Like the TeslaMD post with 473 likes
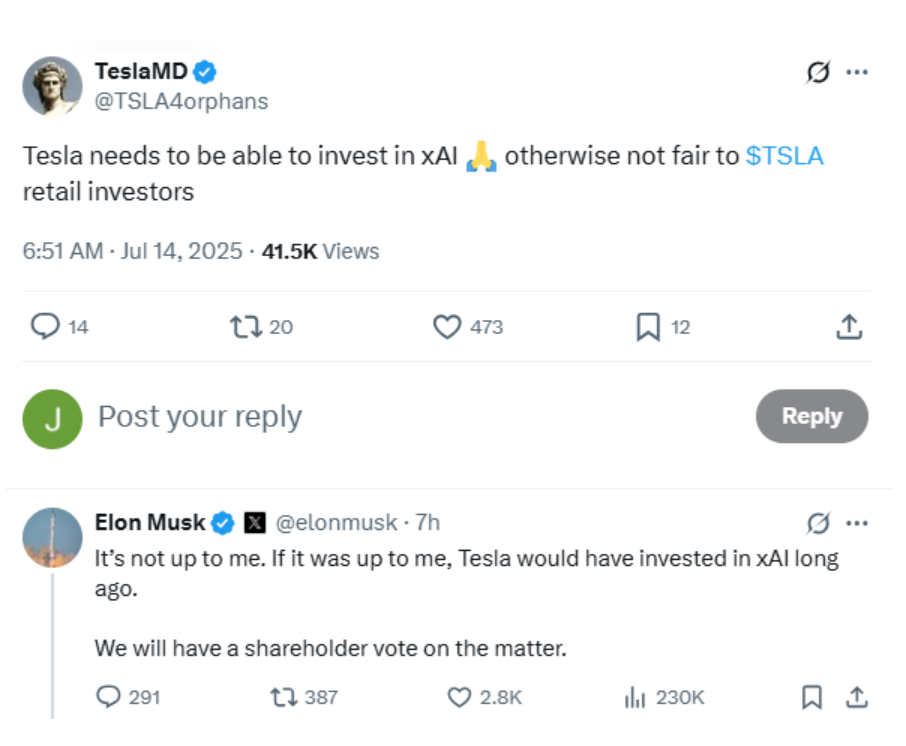Image resolution: width=906 pixels, height=746 pixels. click(x=447, y=326)
